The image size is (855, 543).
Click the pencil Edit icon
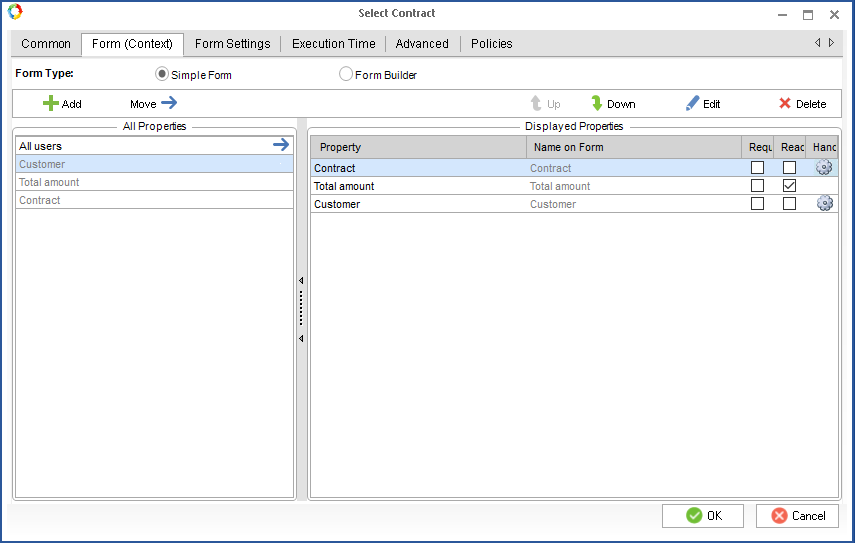tap(692, 104)
